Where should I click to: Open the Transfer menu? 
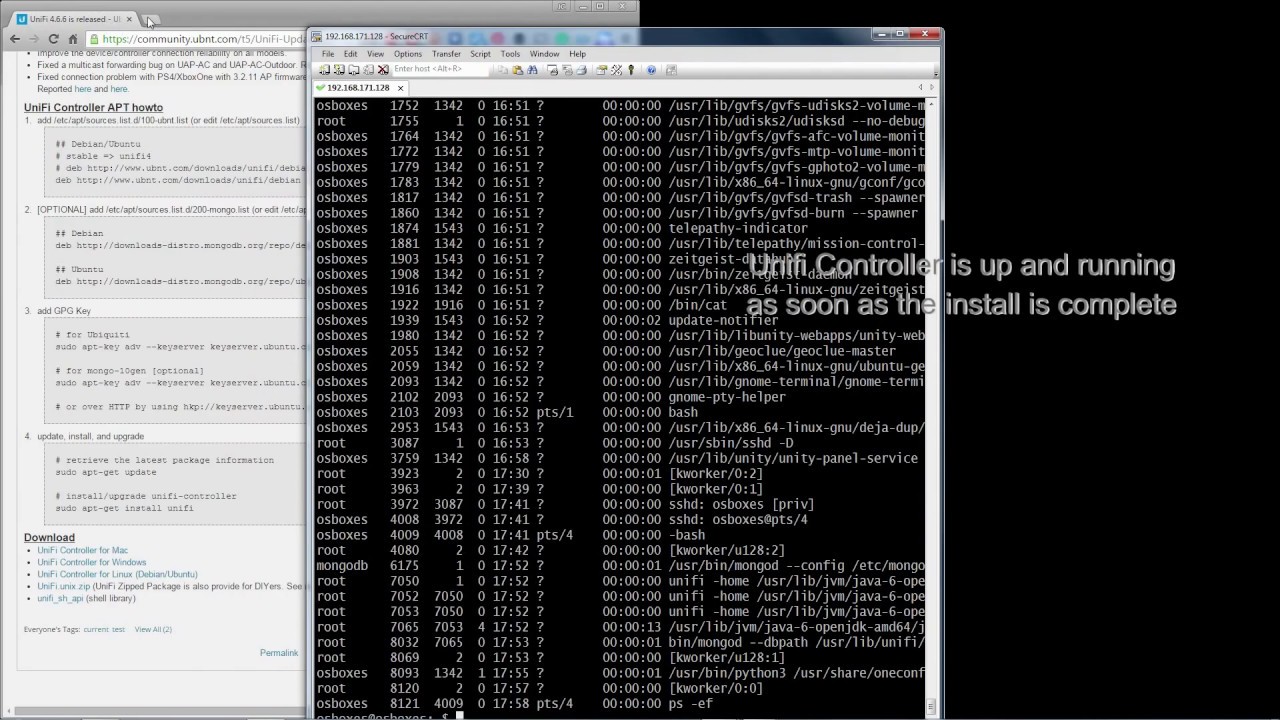point(446,54)
